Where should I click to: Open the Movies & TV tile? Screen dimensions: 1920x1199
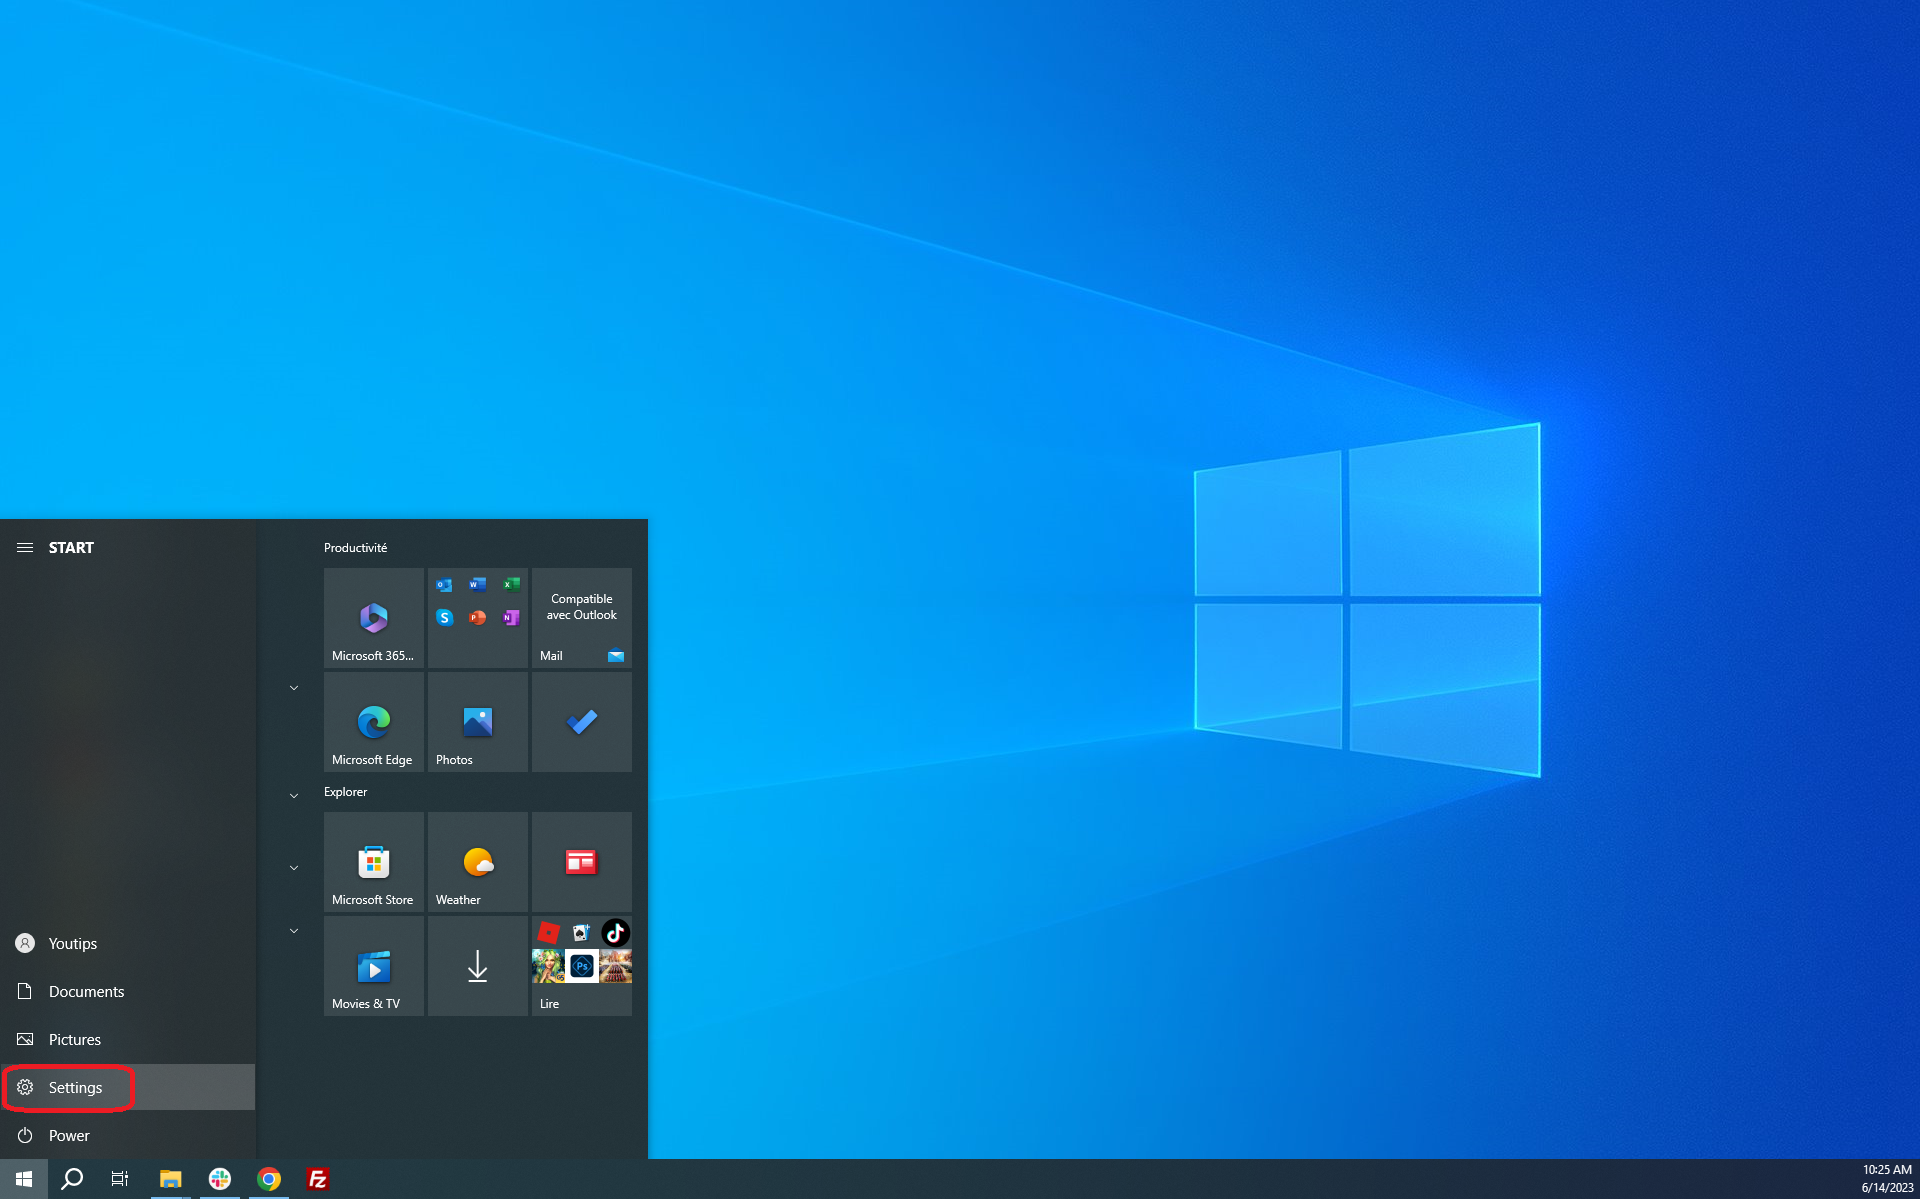pyautogui.click(x=373, y=965)
